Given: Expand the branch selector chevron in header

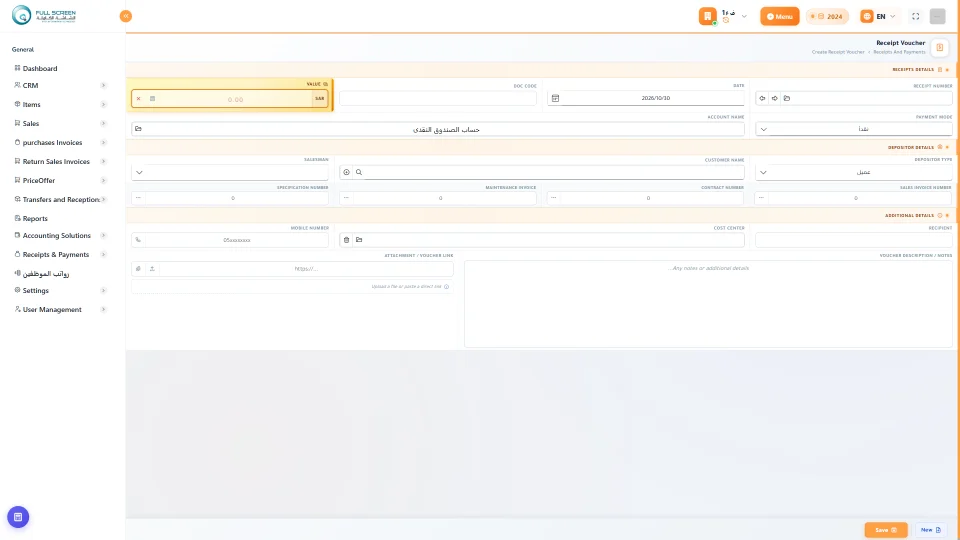Looking at the screenshot, I should coord(744,17).
